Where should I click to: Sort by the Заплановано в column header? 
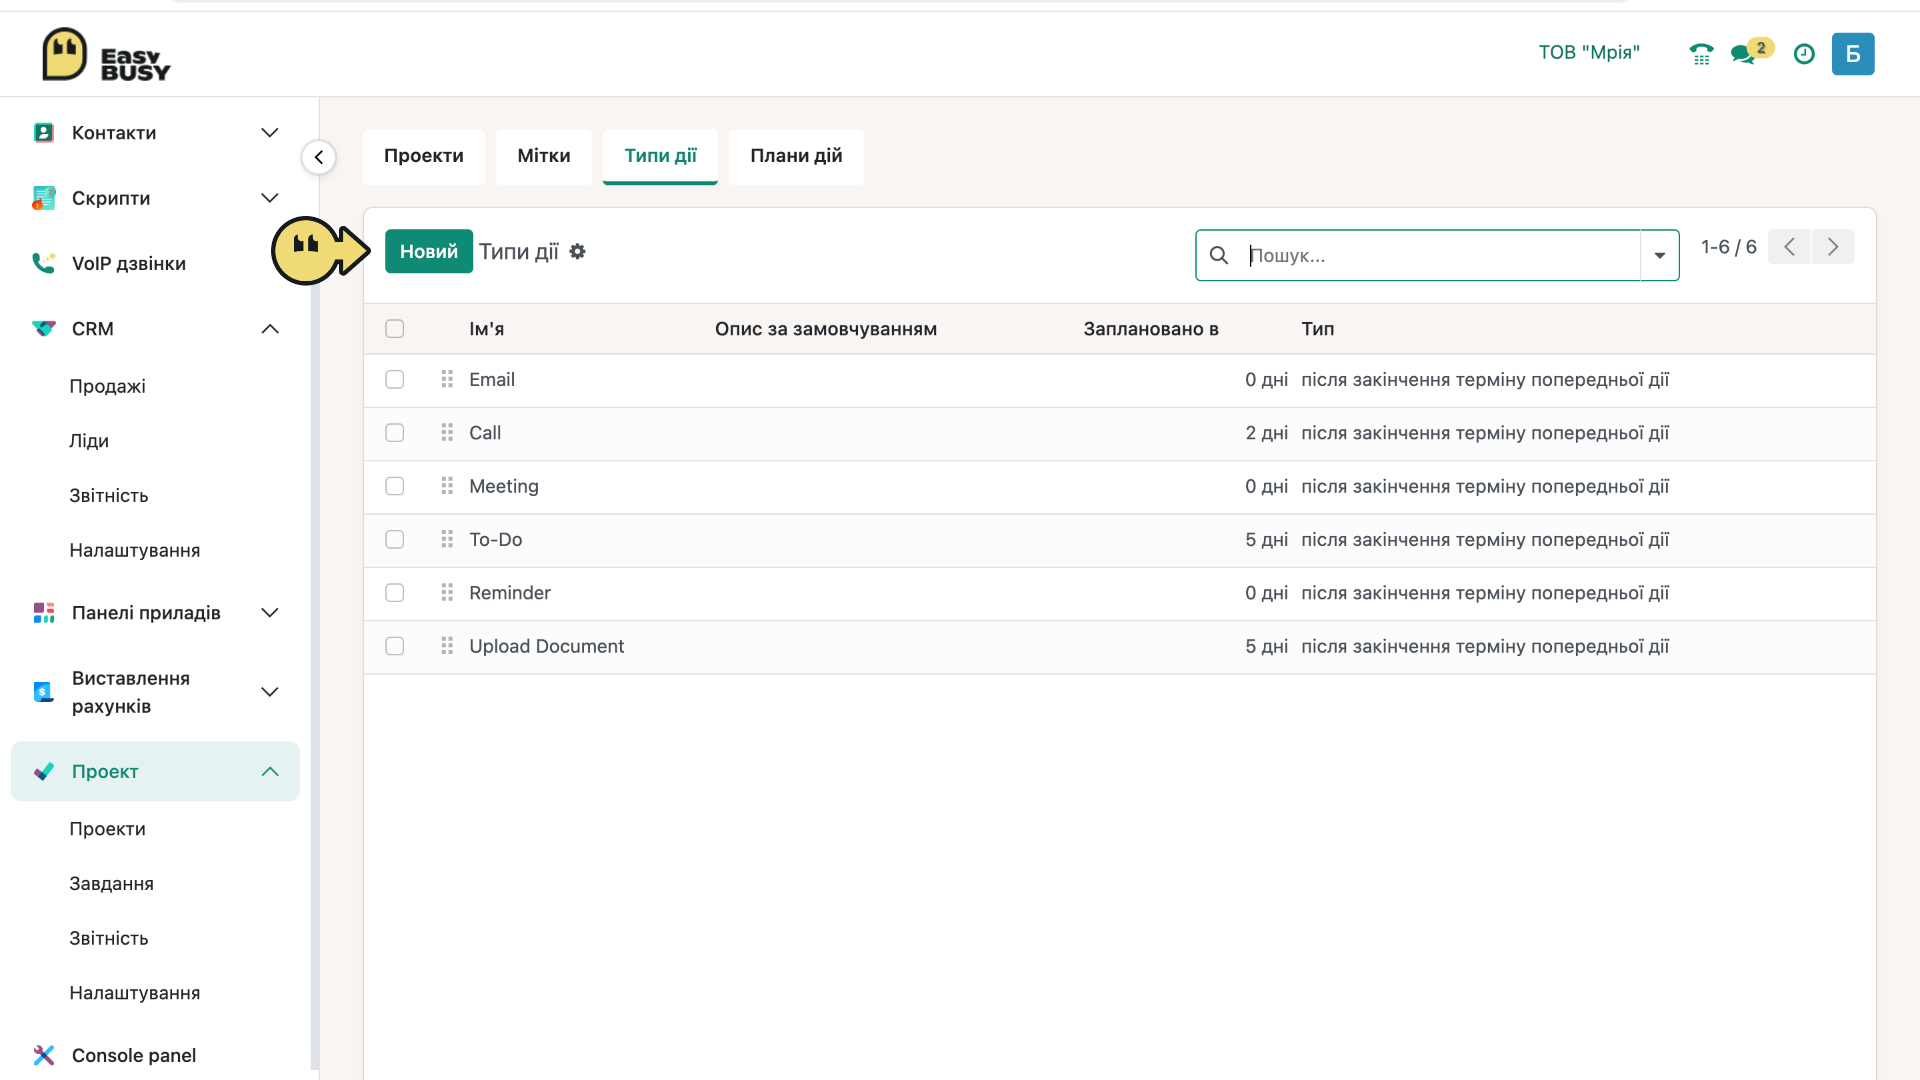click(1151, 329)
